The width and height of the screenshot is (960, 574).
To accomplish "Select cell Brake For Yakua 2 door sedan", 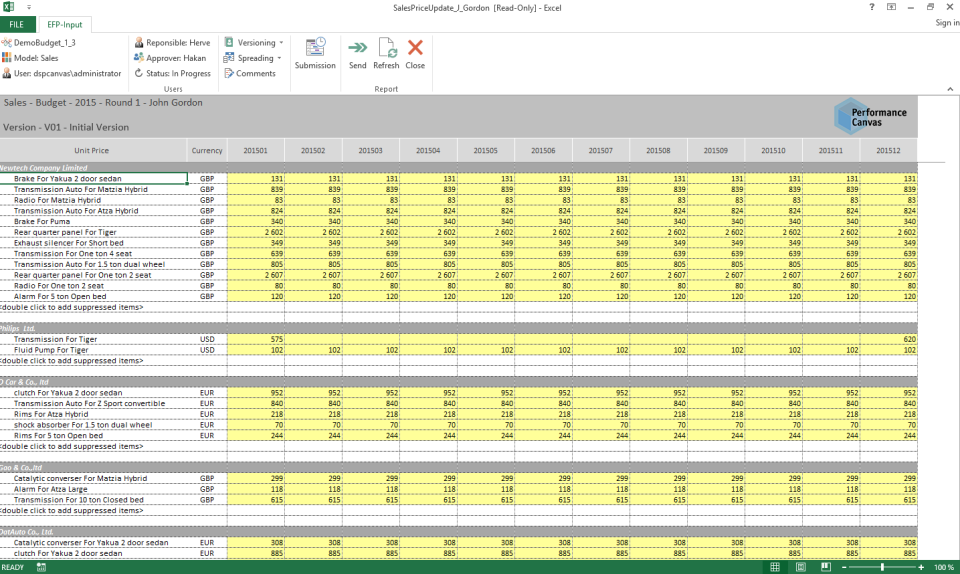I will (x=94, y=179).
